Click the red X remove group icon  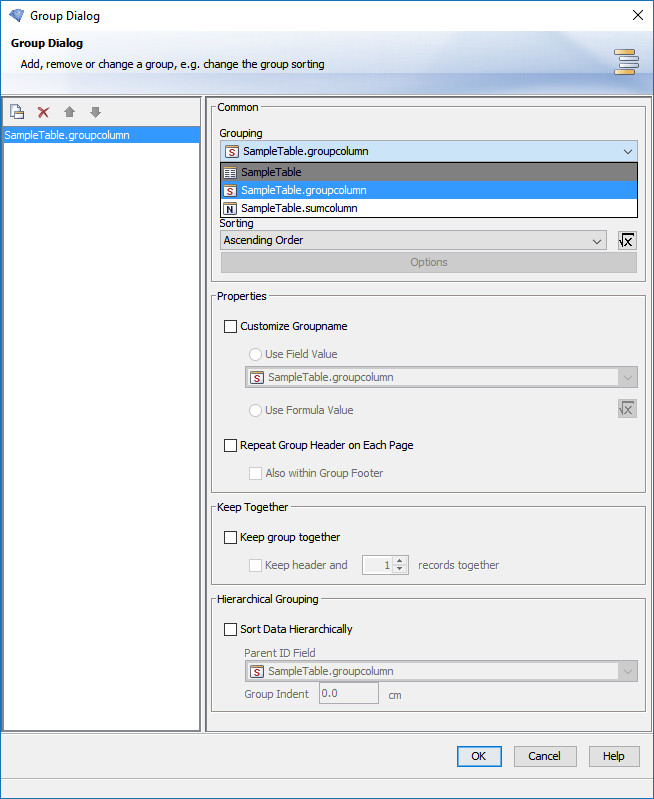43,112
